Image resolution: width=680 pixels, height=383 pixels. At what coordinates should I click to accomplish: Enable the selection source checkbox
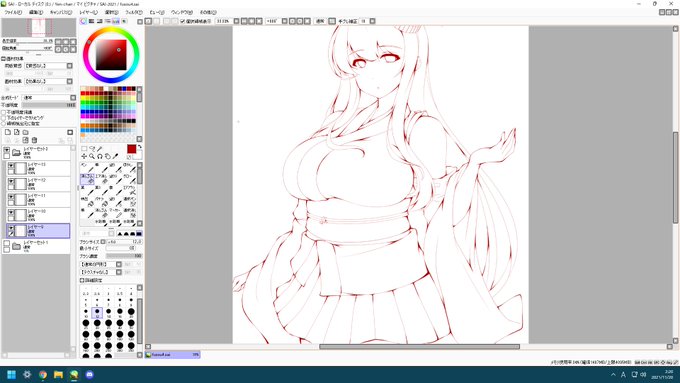click(3, 123)
